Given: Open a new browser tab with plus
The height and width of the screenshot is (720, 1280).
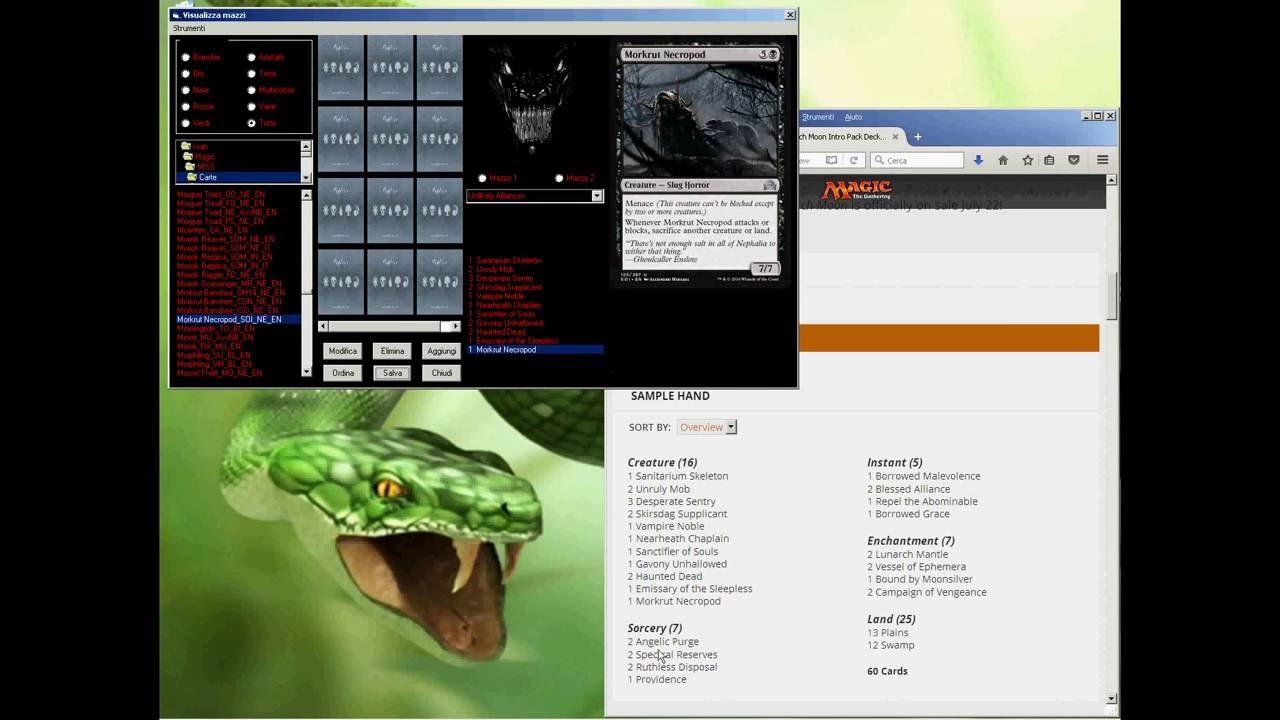Looking at the screenshot, I should (x=917, y=137).
